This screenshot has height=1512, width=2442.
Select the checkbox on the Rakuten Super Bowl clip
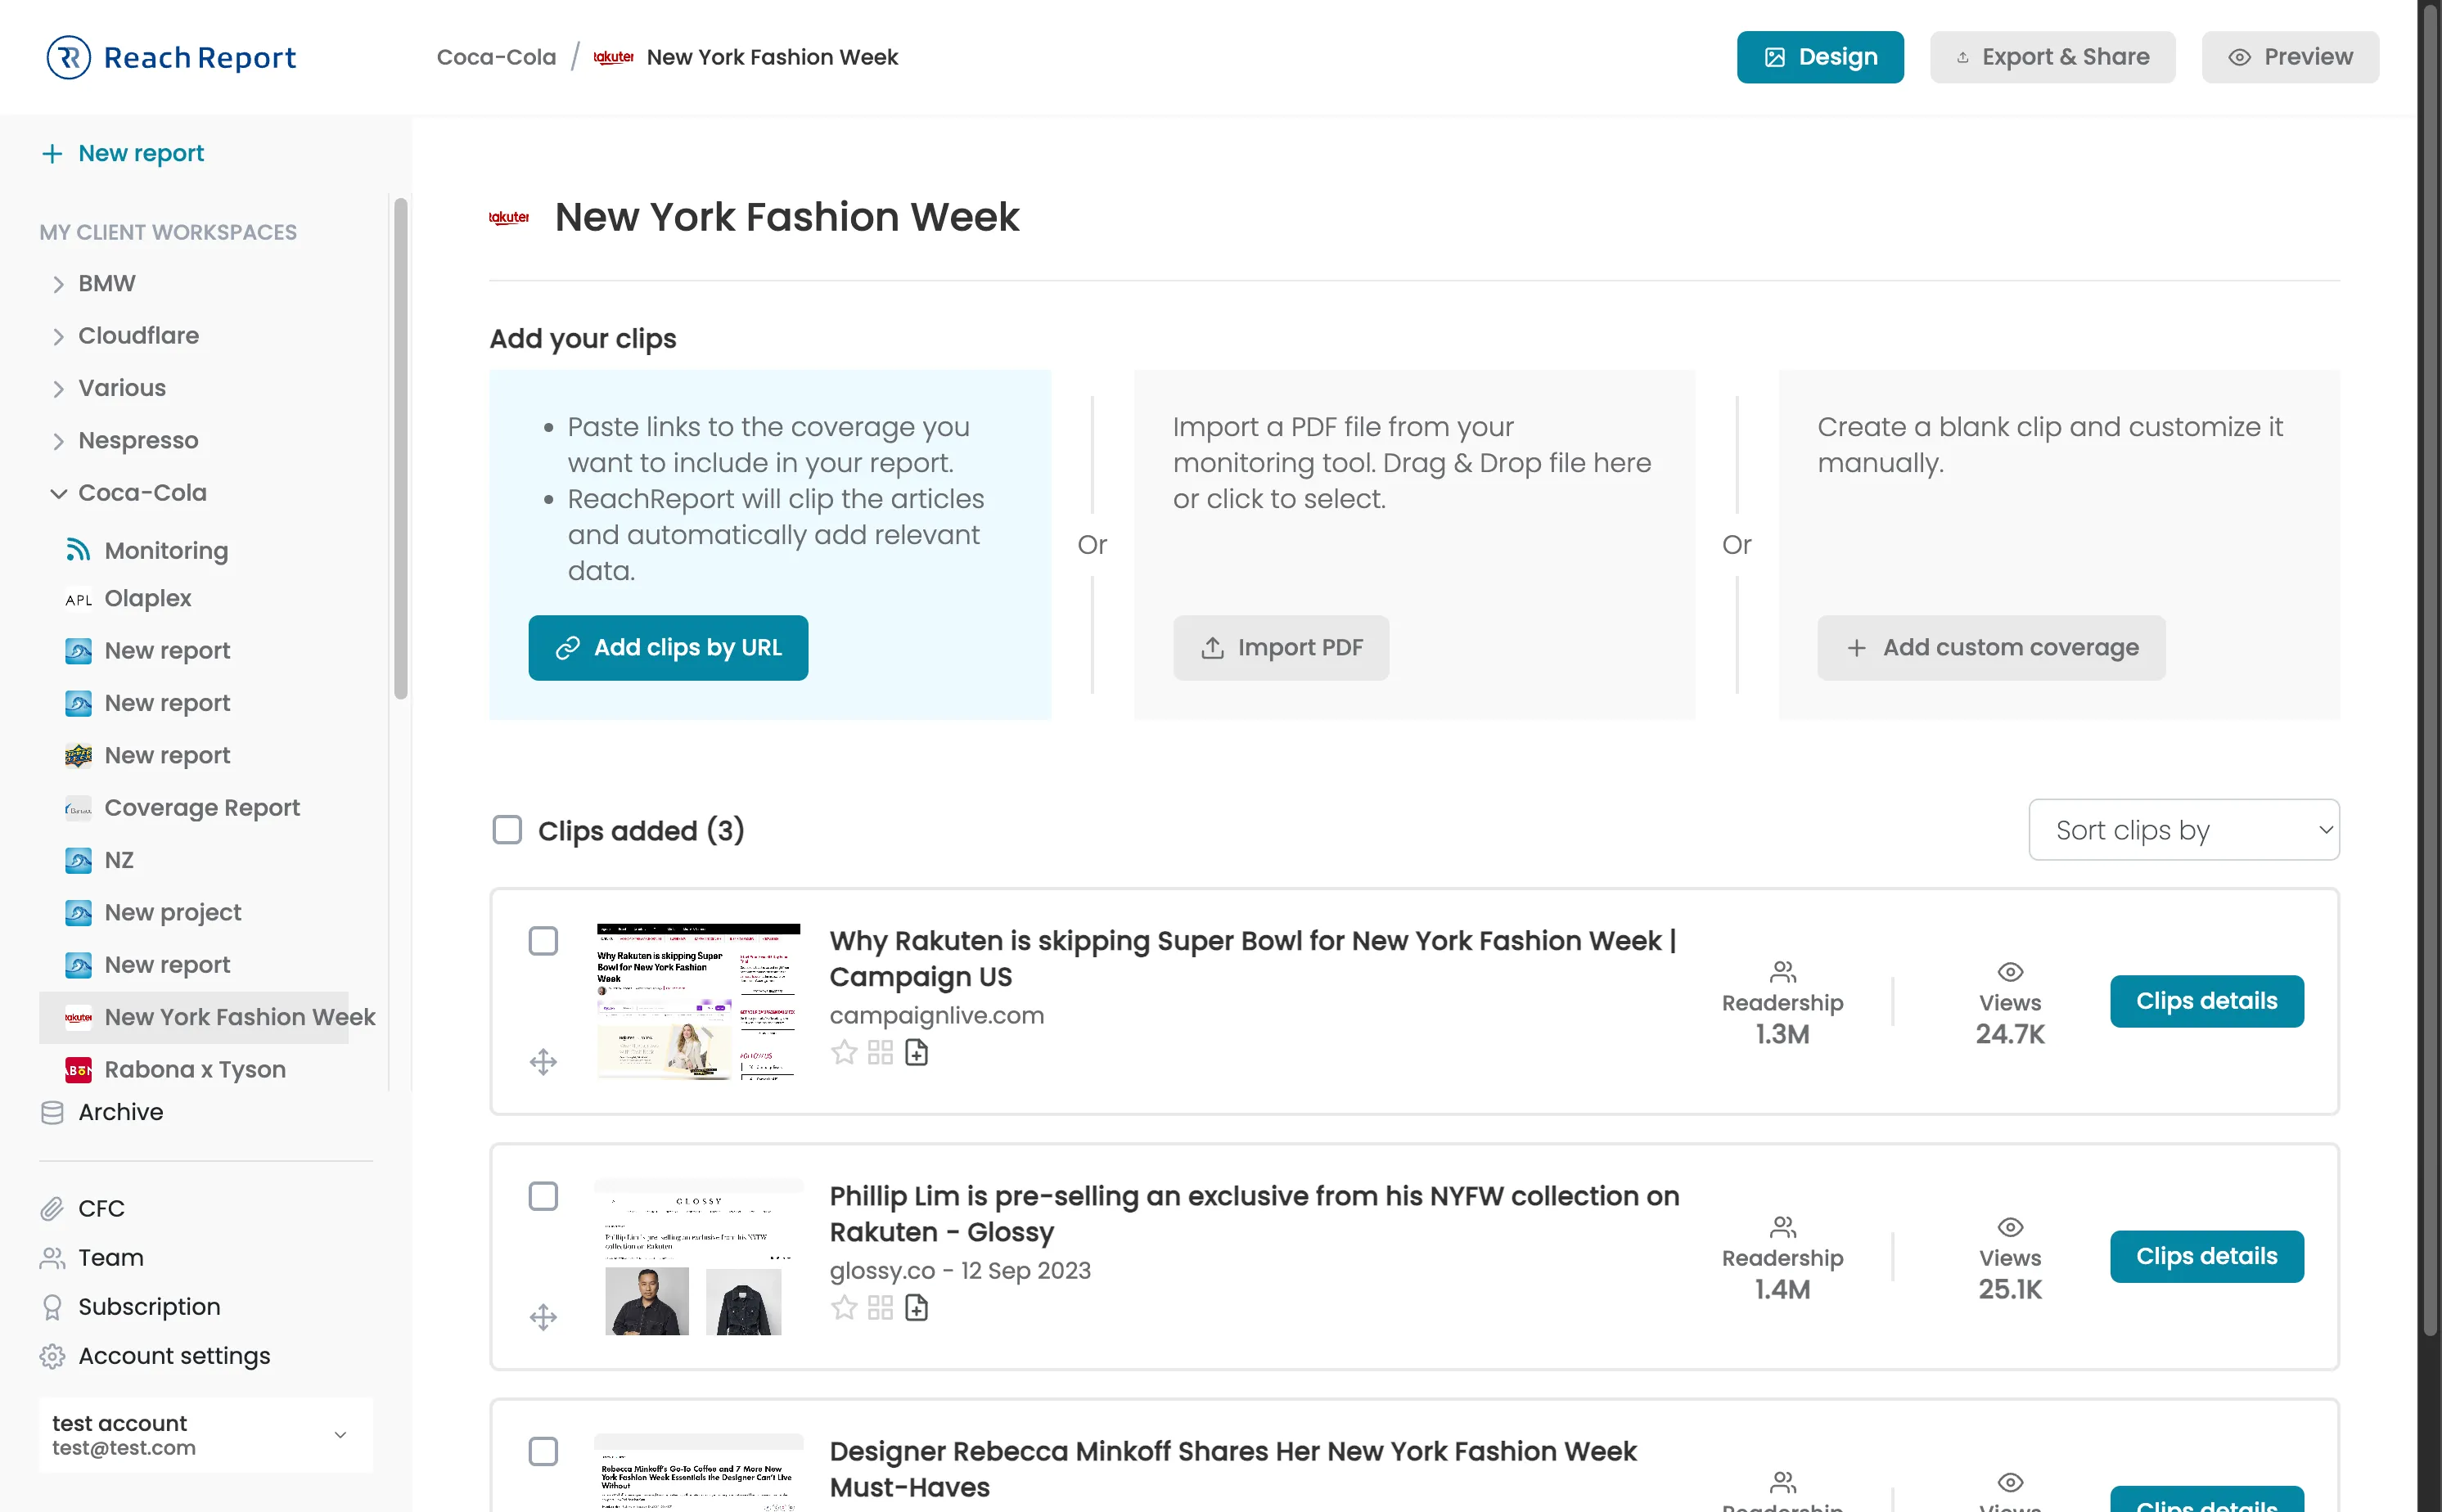pyautogui.click(x=544, y=941)
